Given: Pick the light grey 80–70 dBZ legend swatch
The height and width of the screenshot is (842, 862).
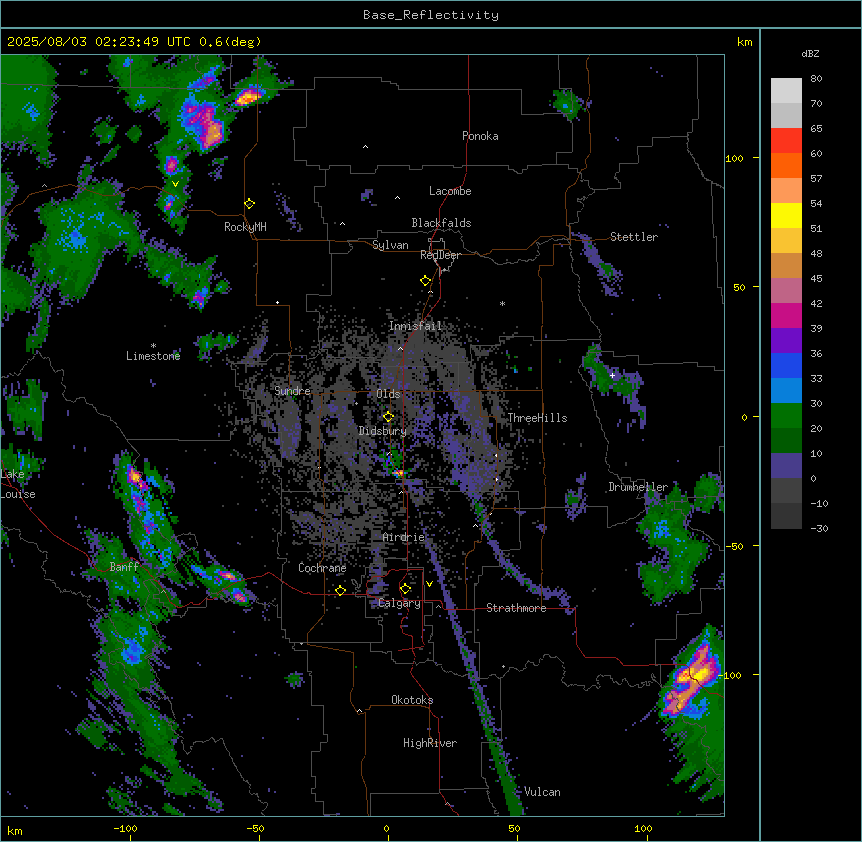Looking at the screenshot, I should (x=786, y=91).
